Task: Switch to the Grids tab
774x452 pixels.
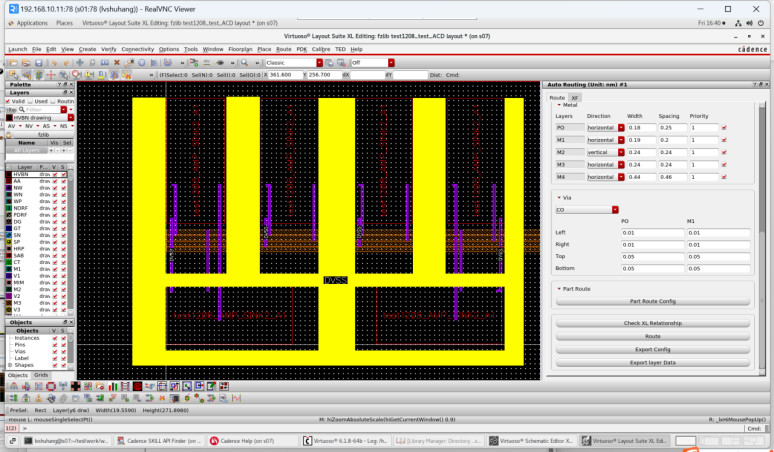Action: [x=41, y=375]
